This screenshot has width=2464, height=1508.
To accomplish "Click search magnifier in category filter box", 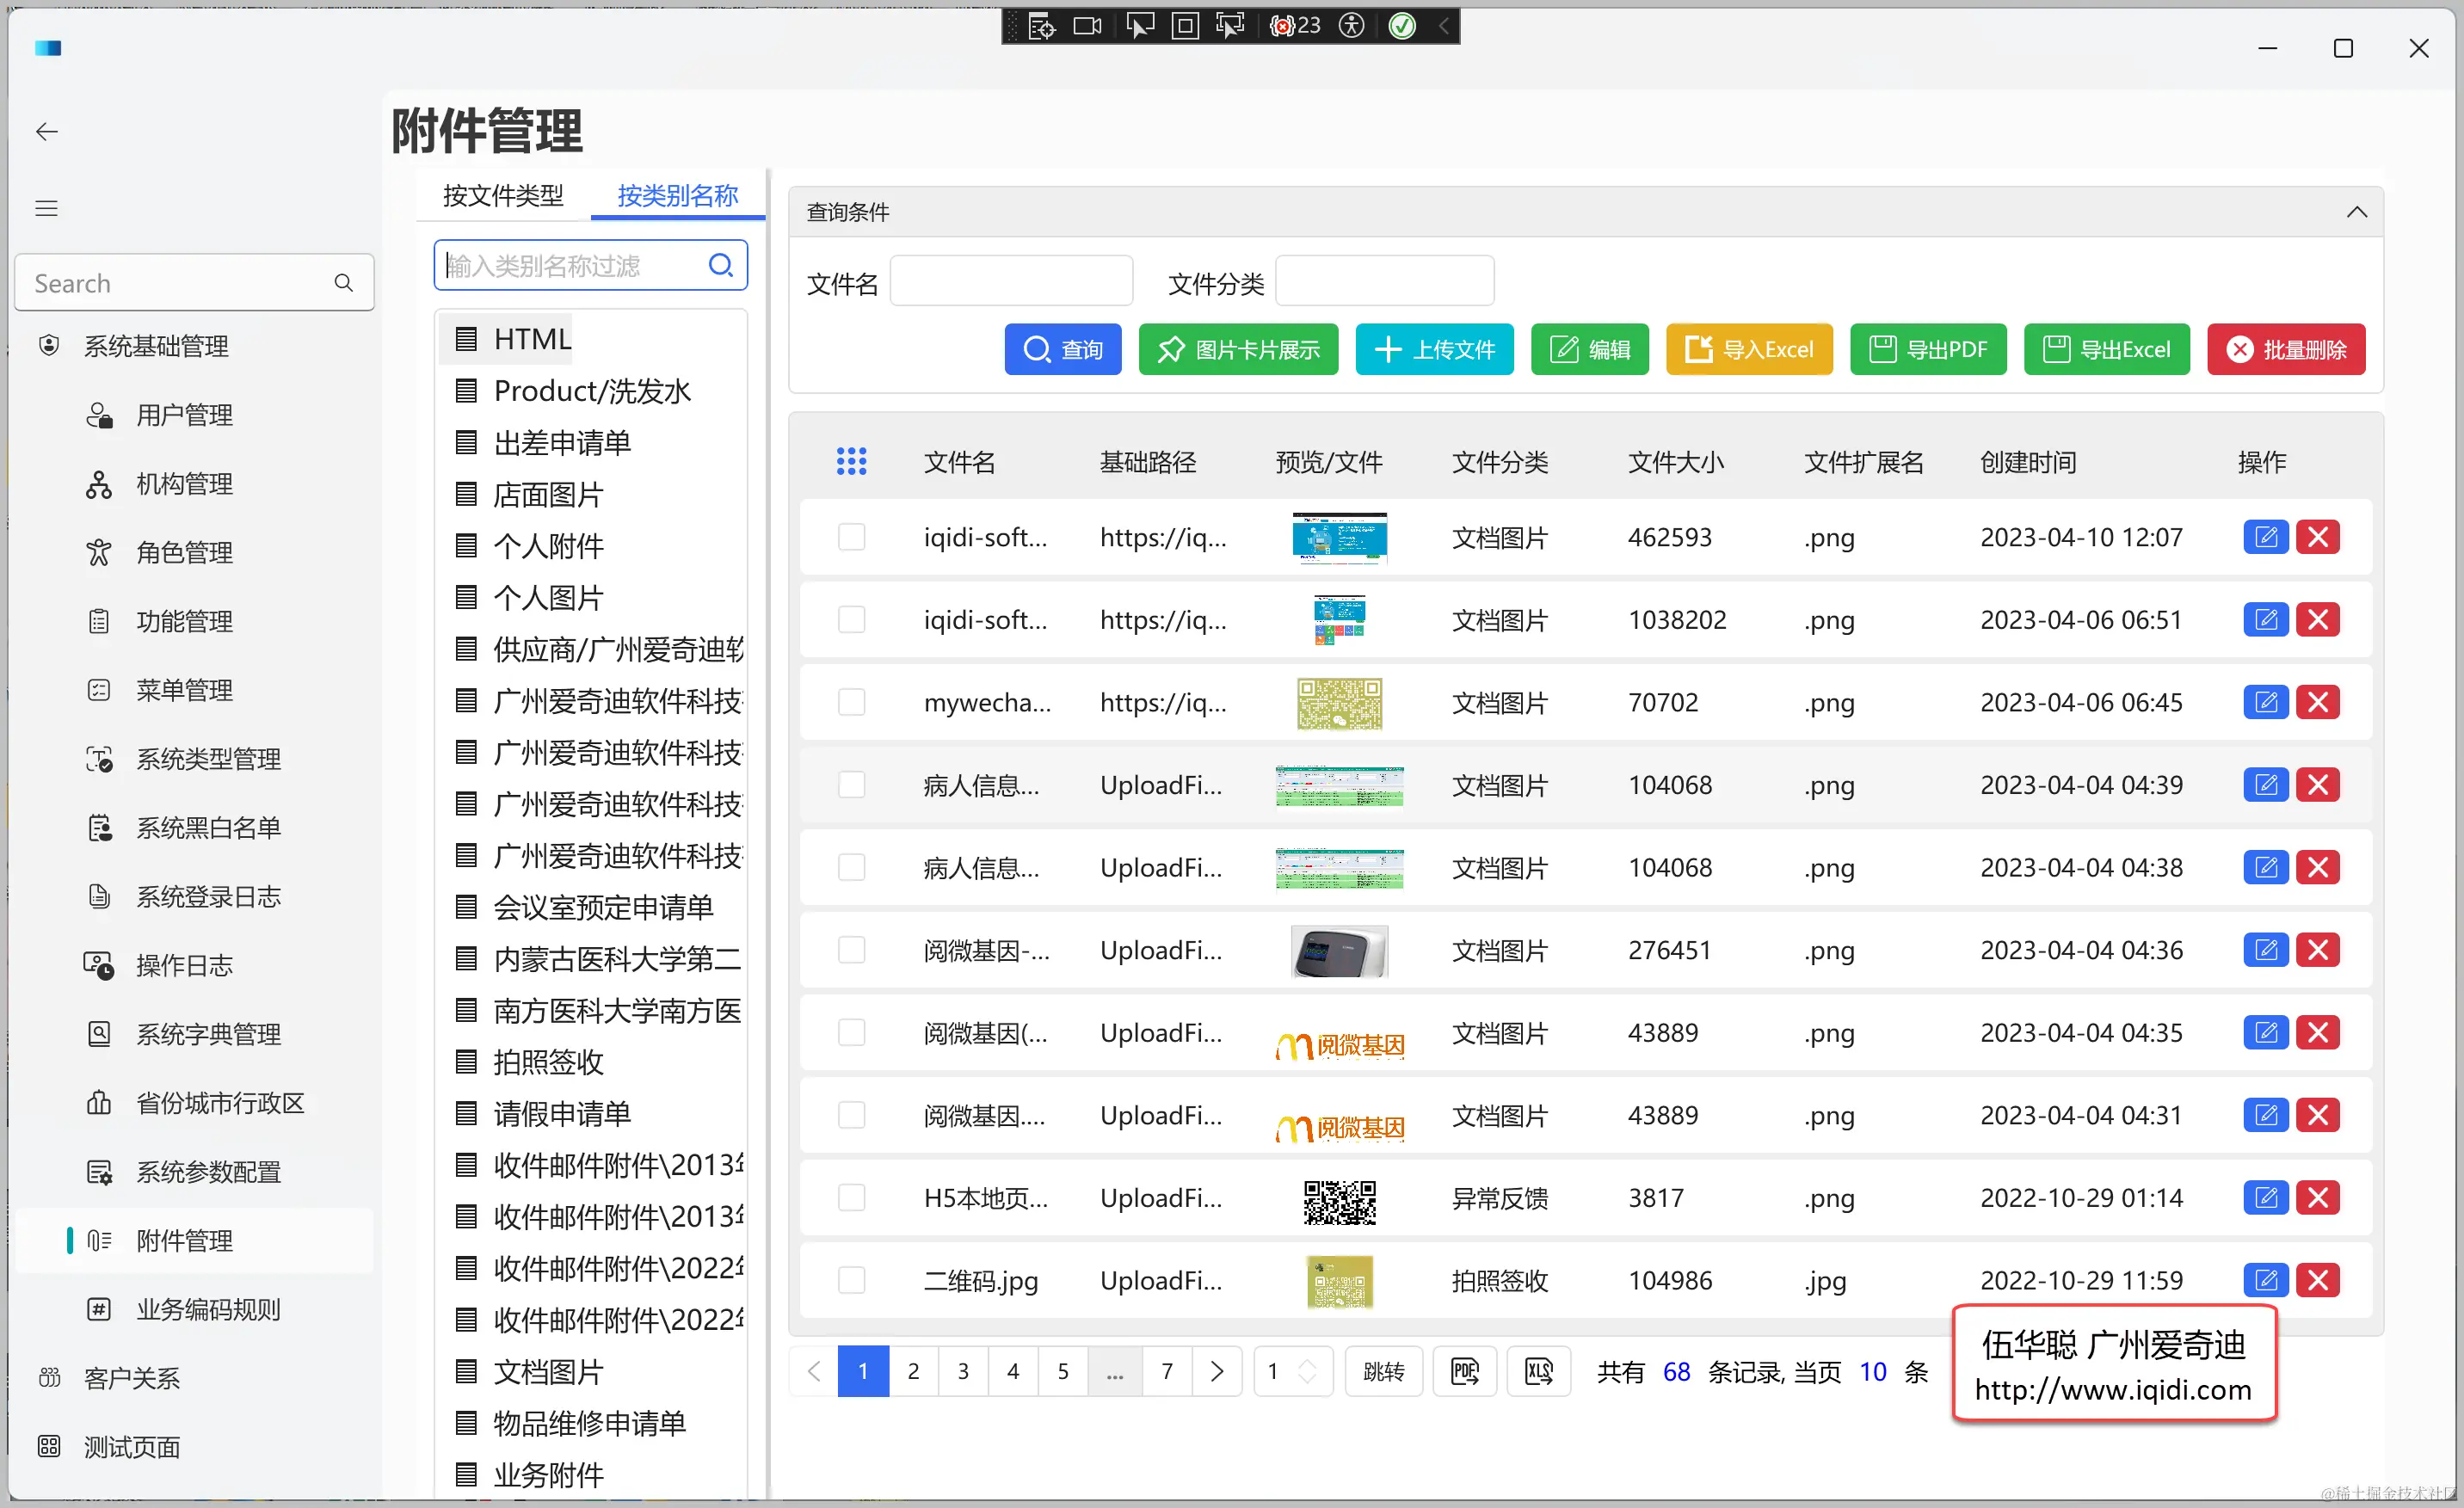I will pyautogui.click(x=720, y=265).
